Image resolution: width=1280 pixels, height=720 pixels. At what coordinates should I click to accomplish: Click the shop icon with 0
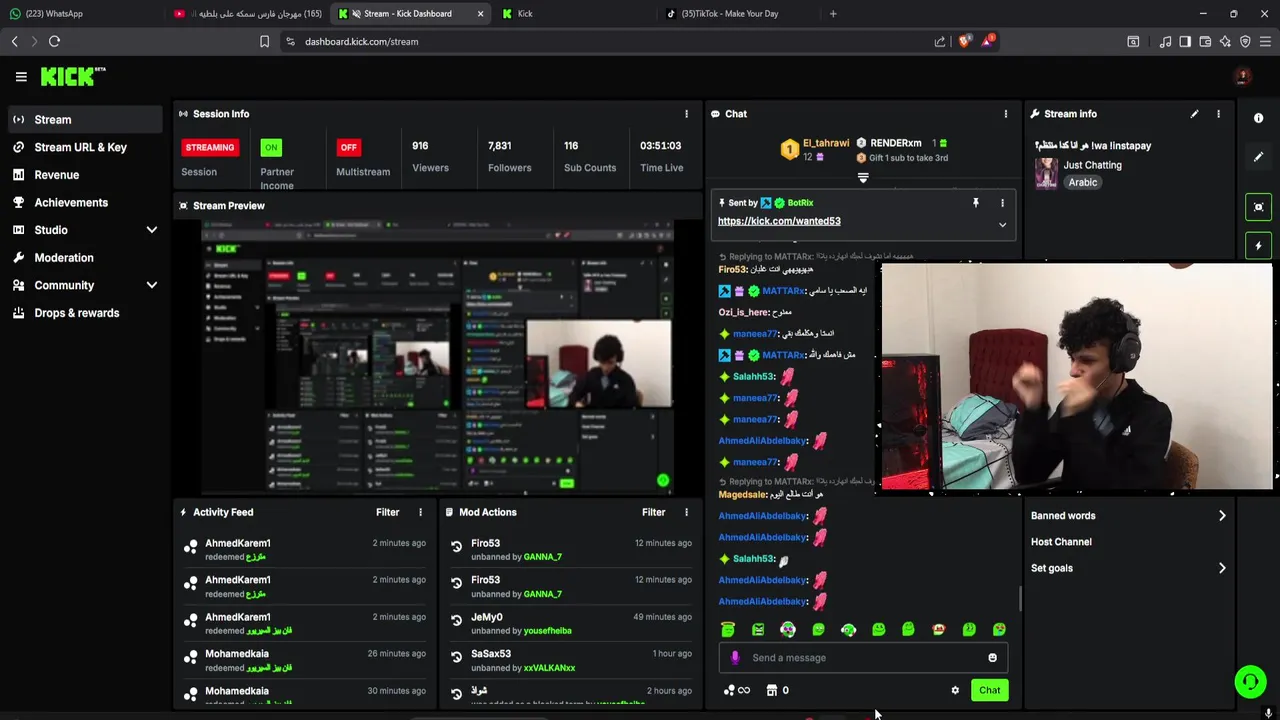click(x=777, y=690)
